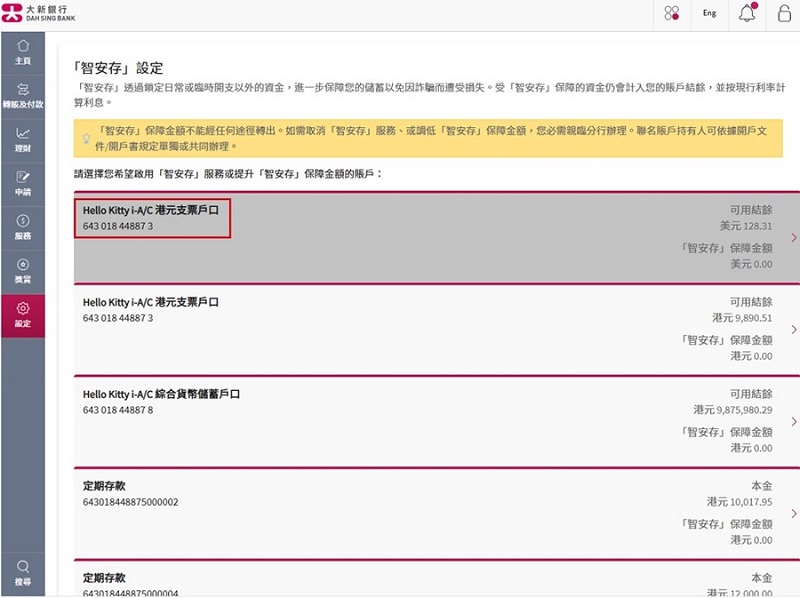Viewport: 800px width, 598px height.
Task: Click the notification bell icon
Action: pos(747,14)
